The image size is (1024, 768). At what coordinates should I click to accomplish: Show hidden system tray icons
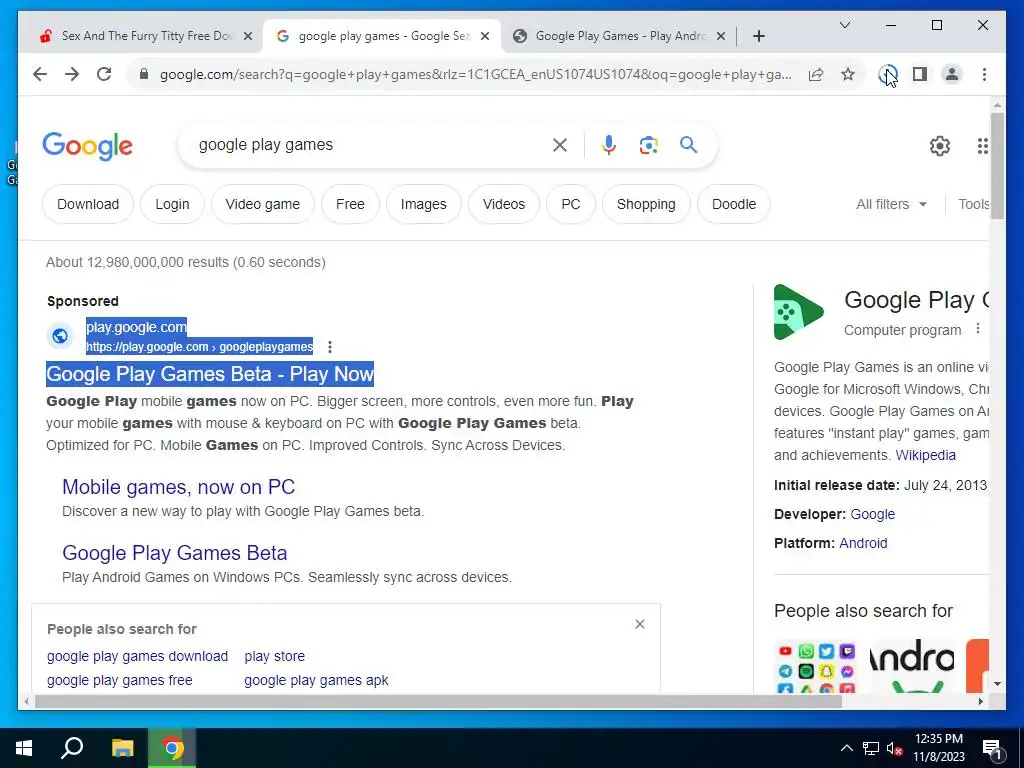pos(846,748)
